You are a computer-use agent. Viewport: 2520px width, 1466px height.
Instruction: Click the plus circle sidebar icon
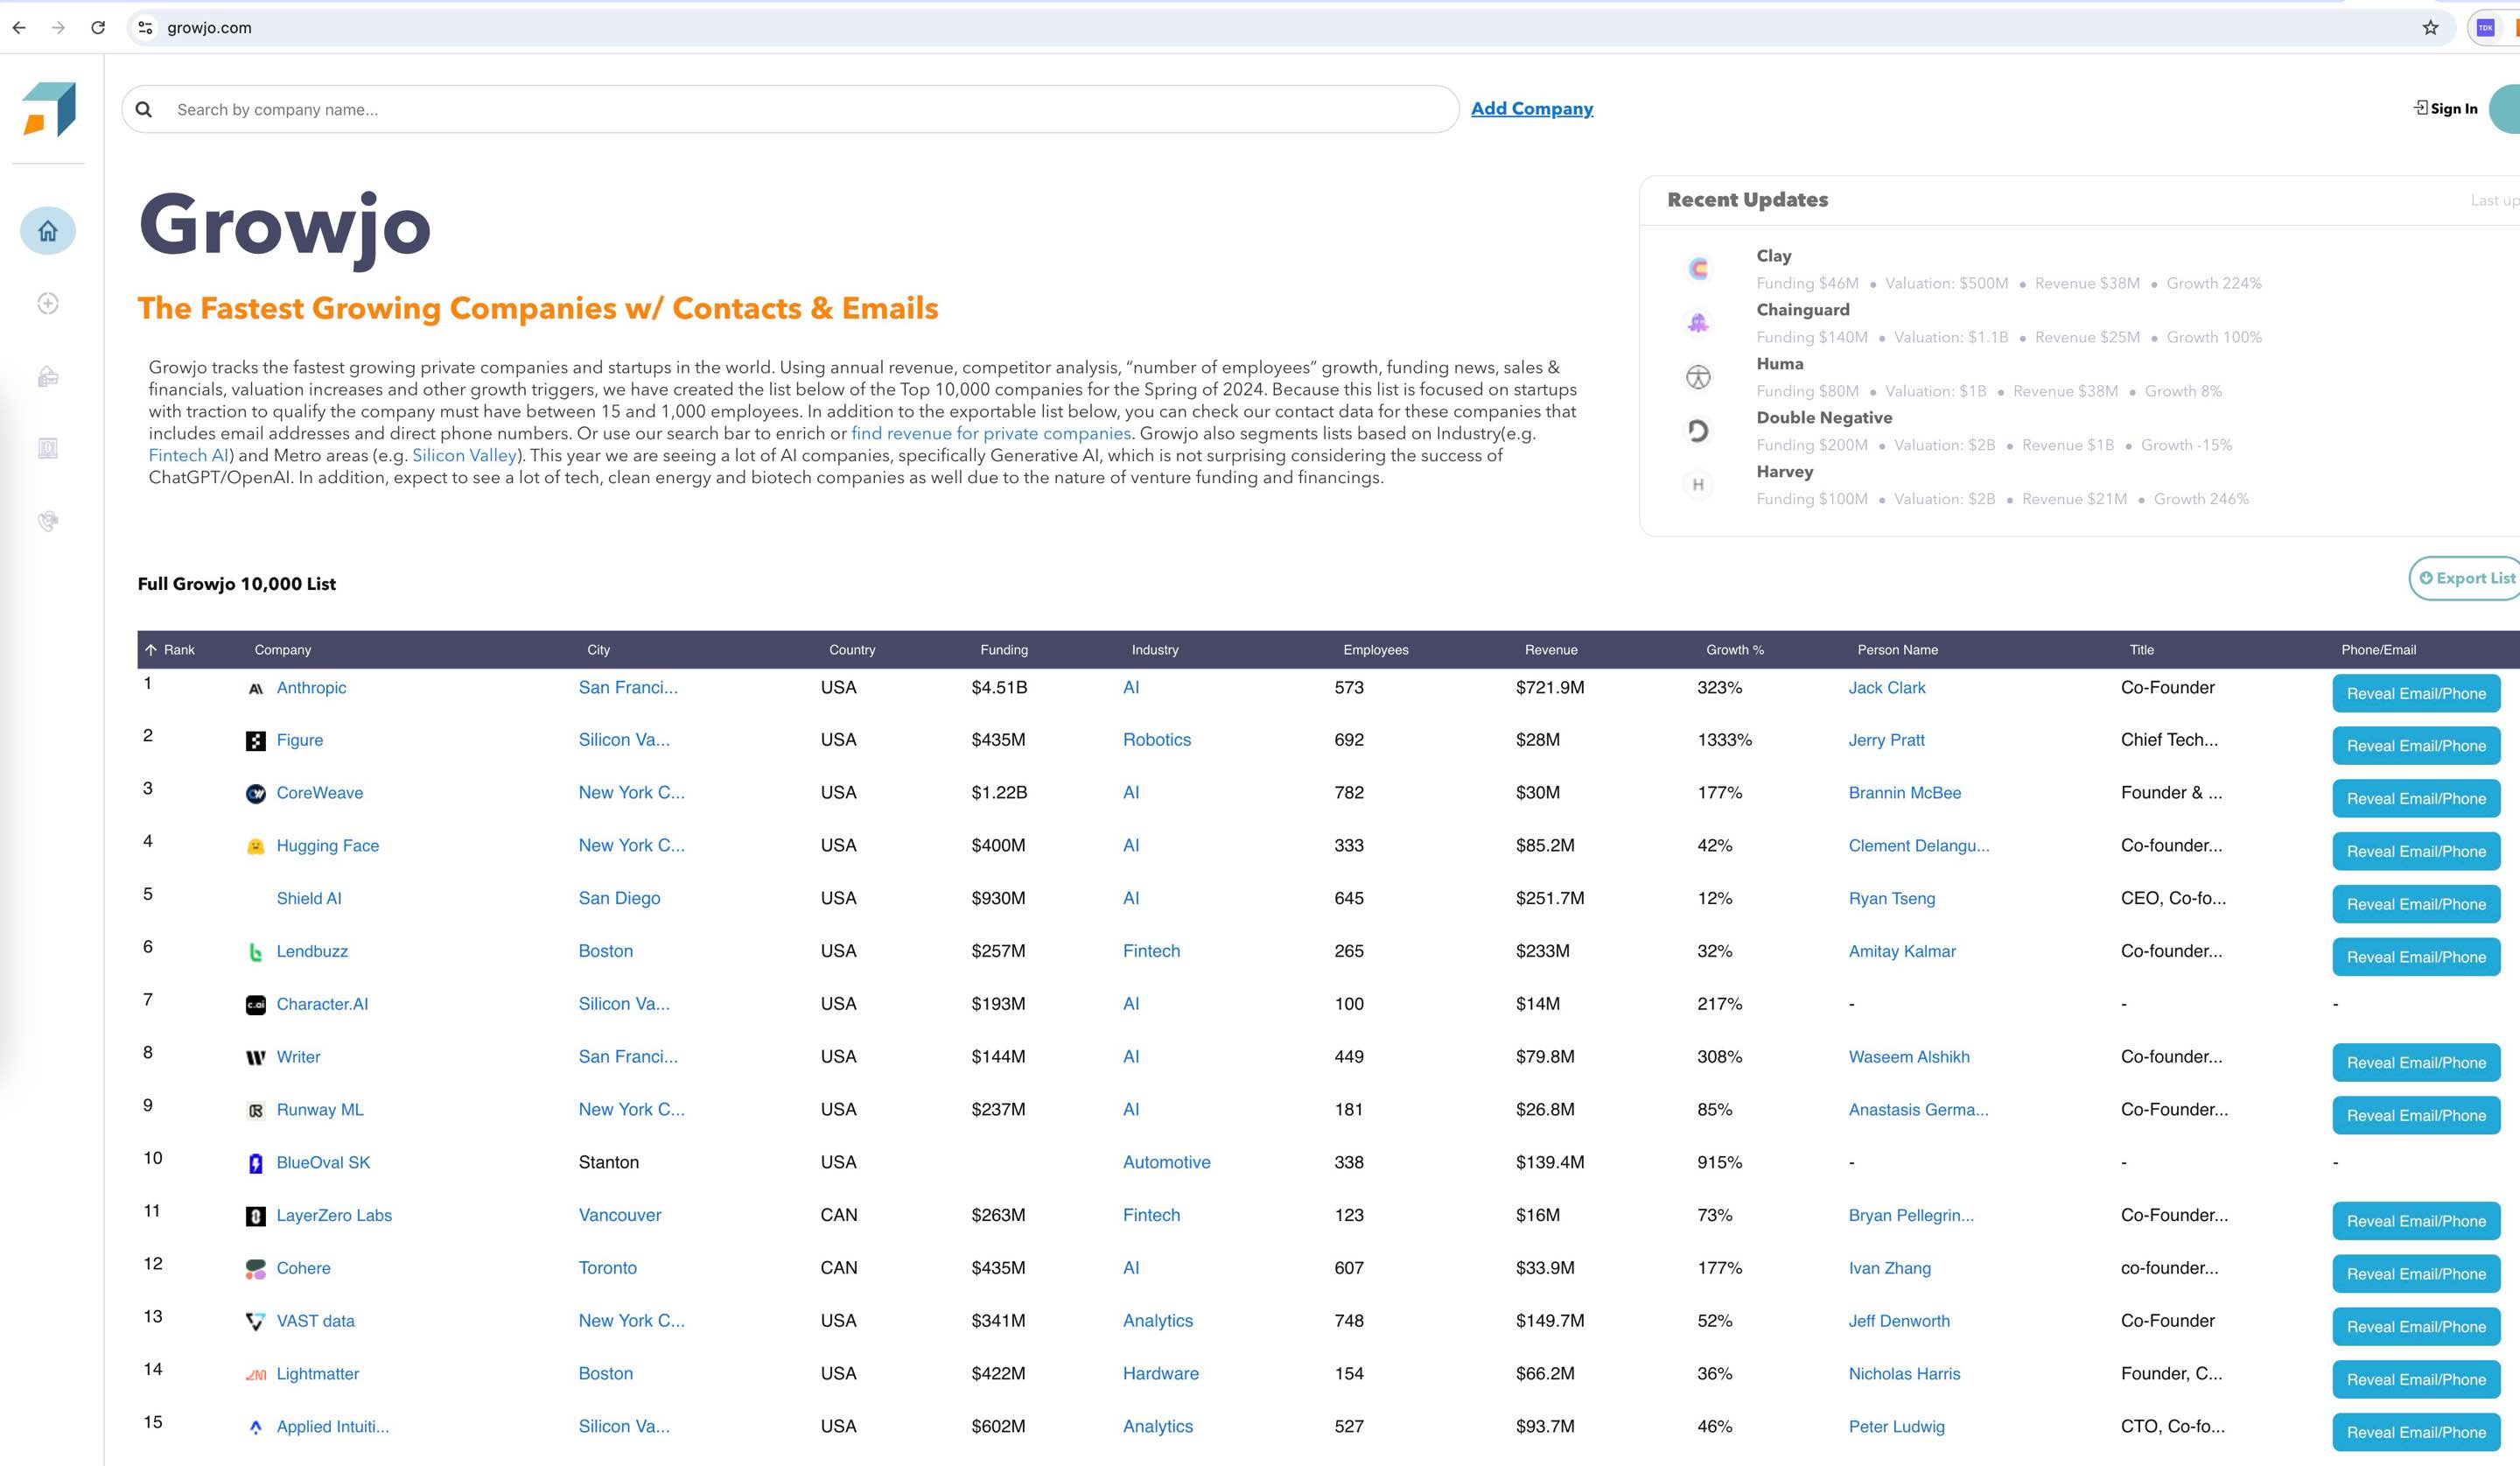pyautogui.click(x=48, y=303)
